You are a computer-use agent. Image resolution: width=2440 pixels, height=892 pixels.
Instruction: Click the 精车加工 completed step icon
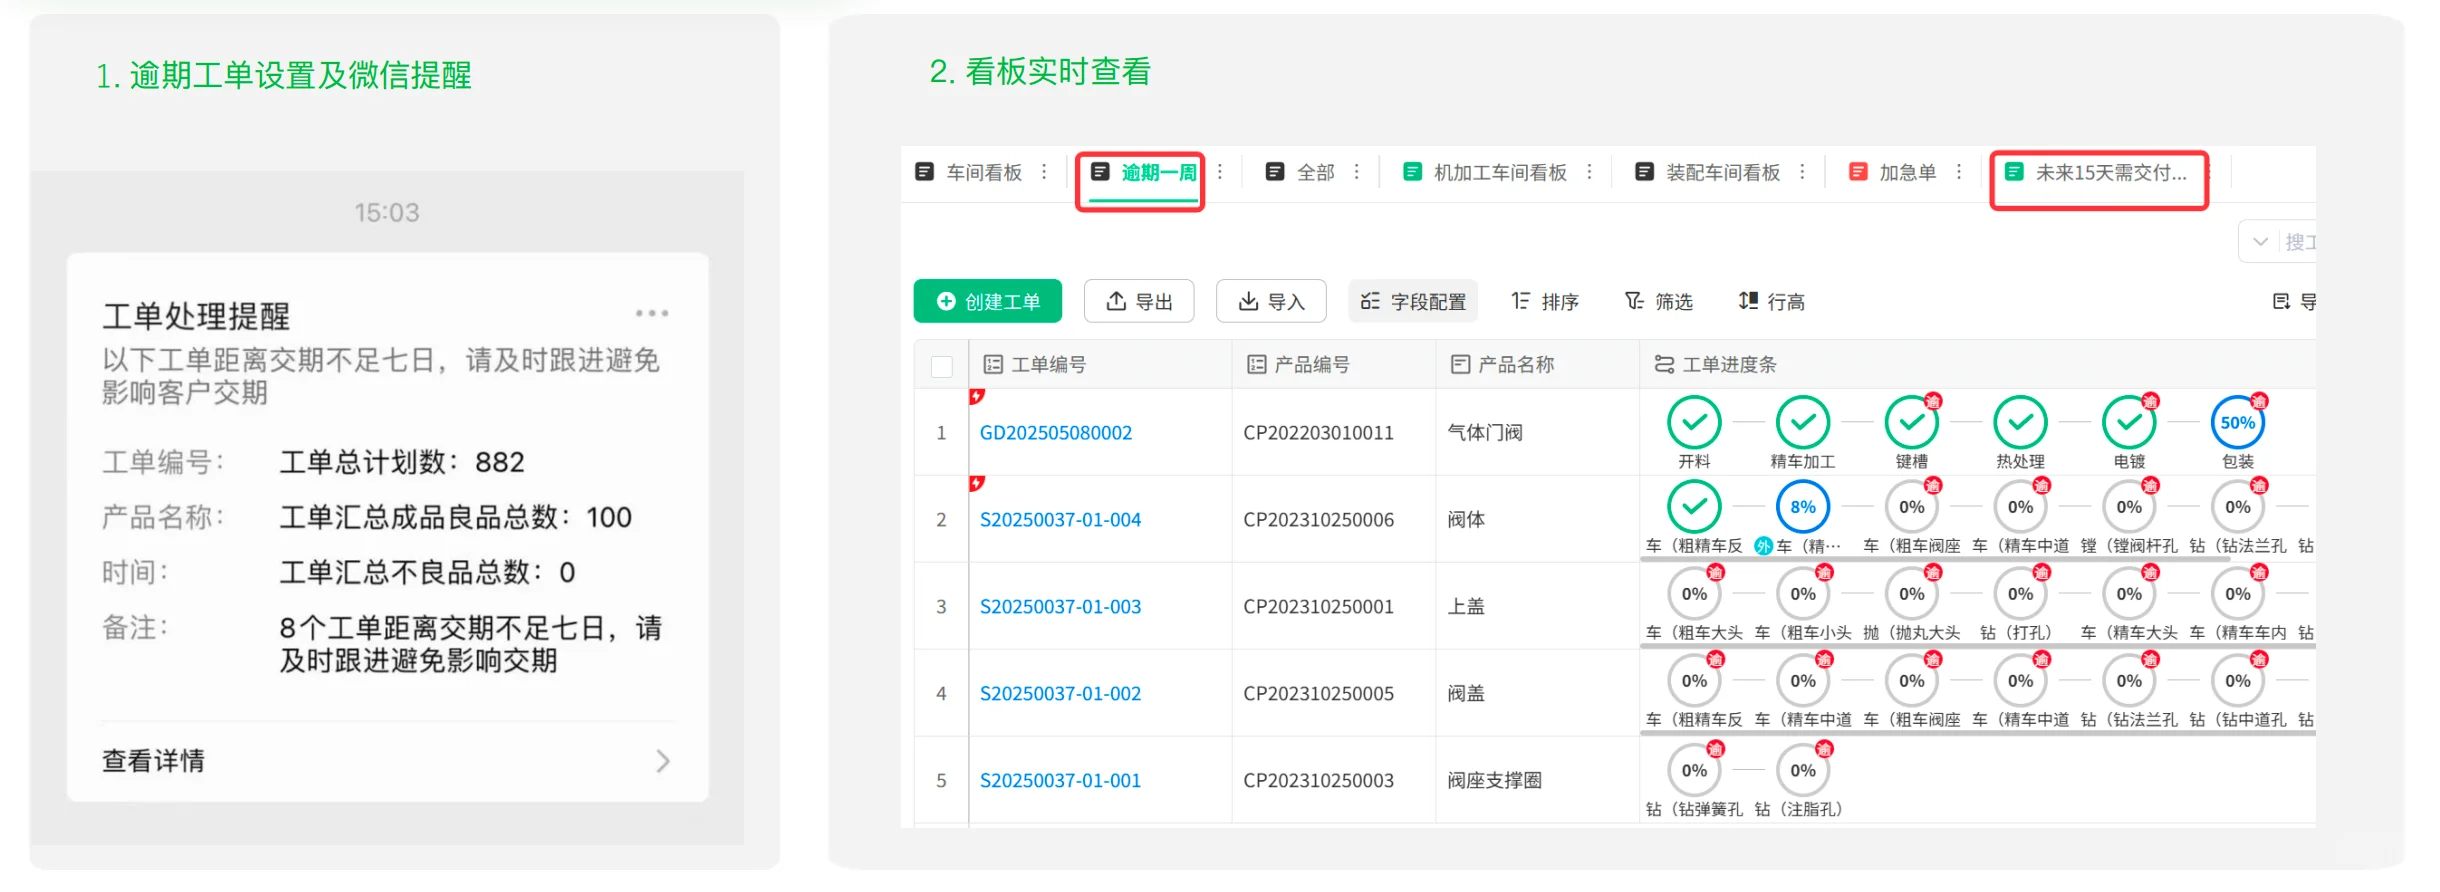(x=1803, y=422)
